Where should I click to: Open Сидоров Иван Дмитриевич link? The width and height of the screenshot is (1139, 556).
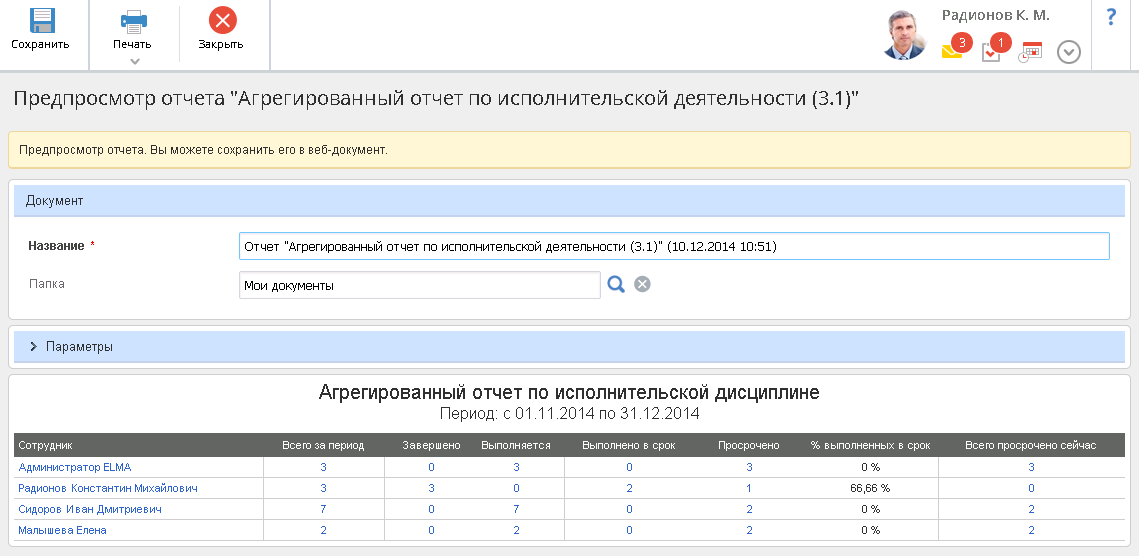click(x=90, y=509)
